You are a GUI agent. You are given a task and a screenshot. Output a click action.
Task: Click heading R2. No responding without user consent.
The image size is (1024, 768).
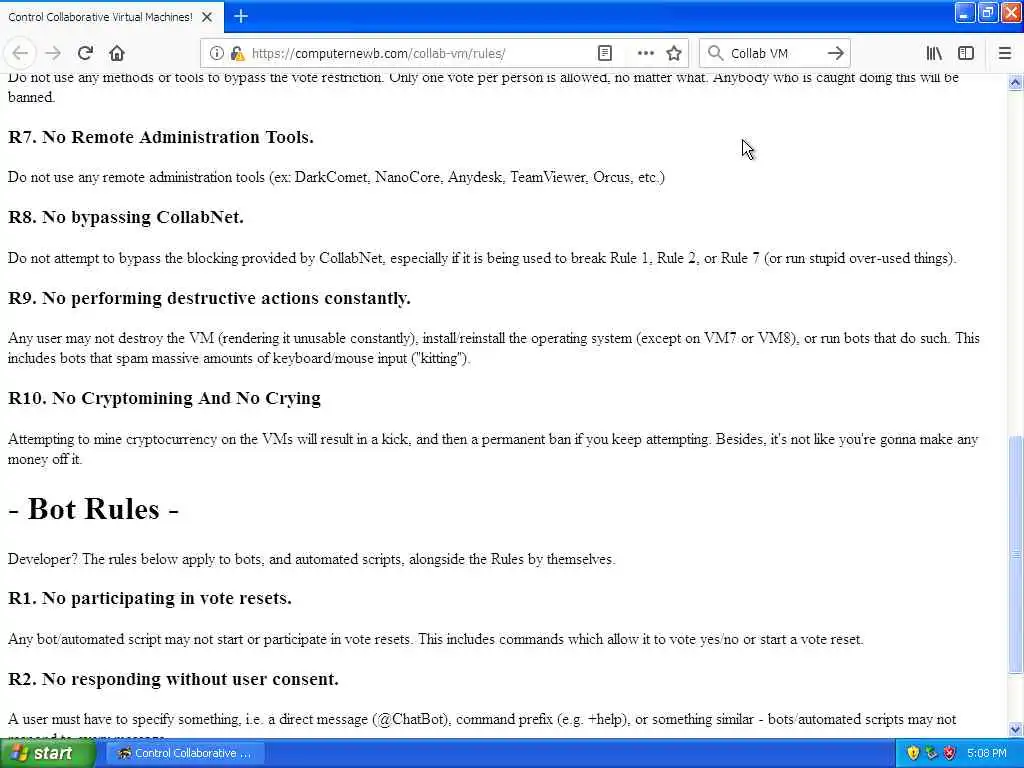[x=173, y=679]
